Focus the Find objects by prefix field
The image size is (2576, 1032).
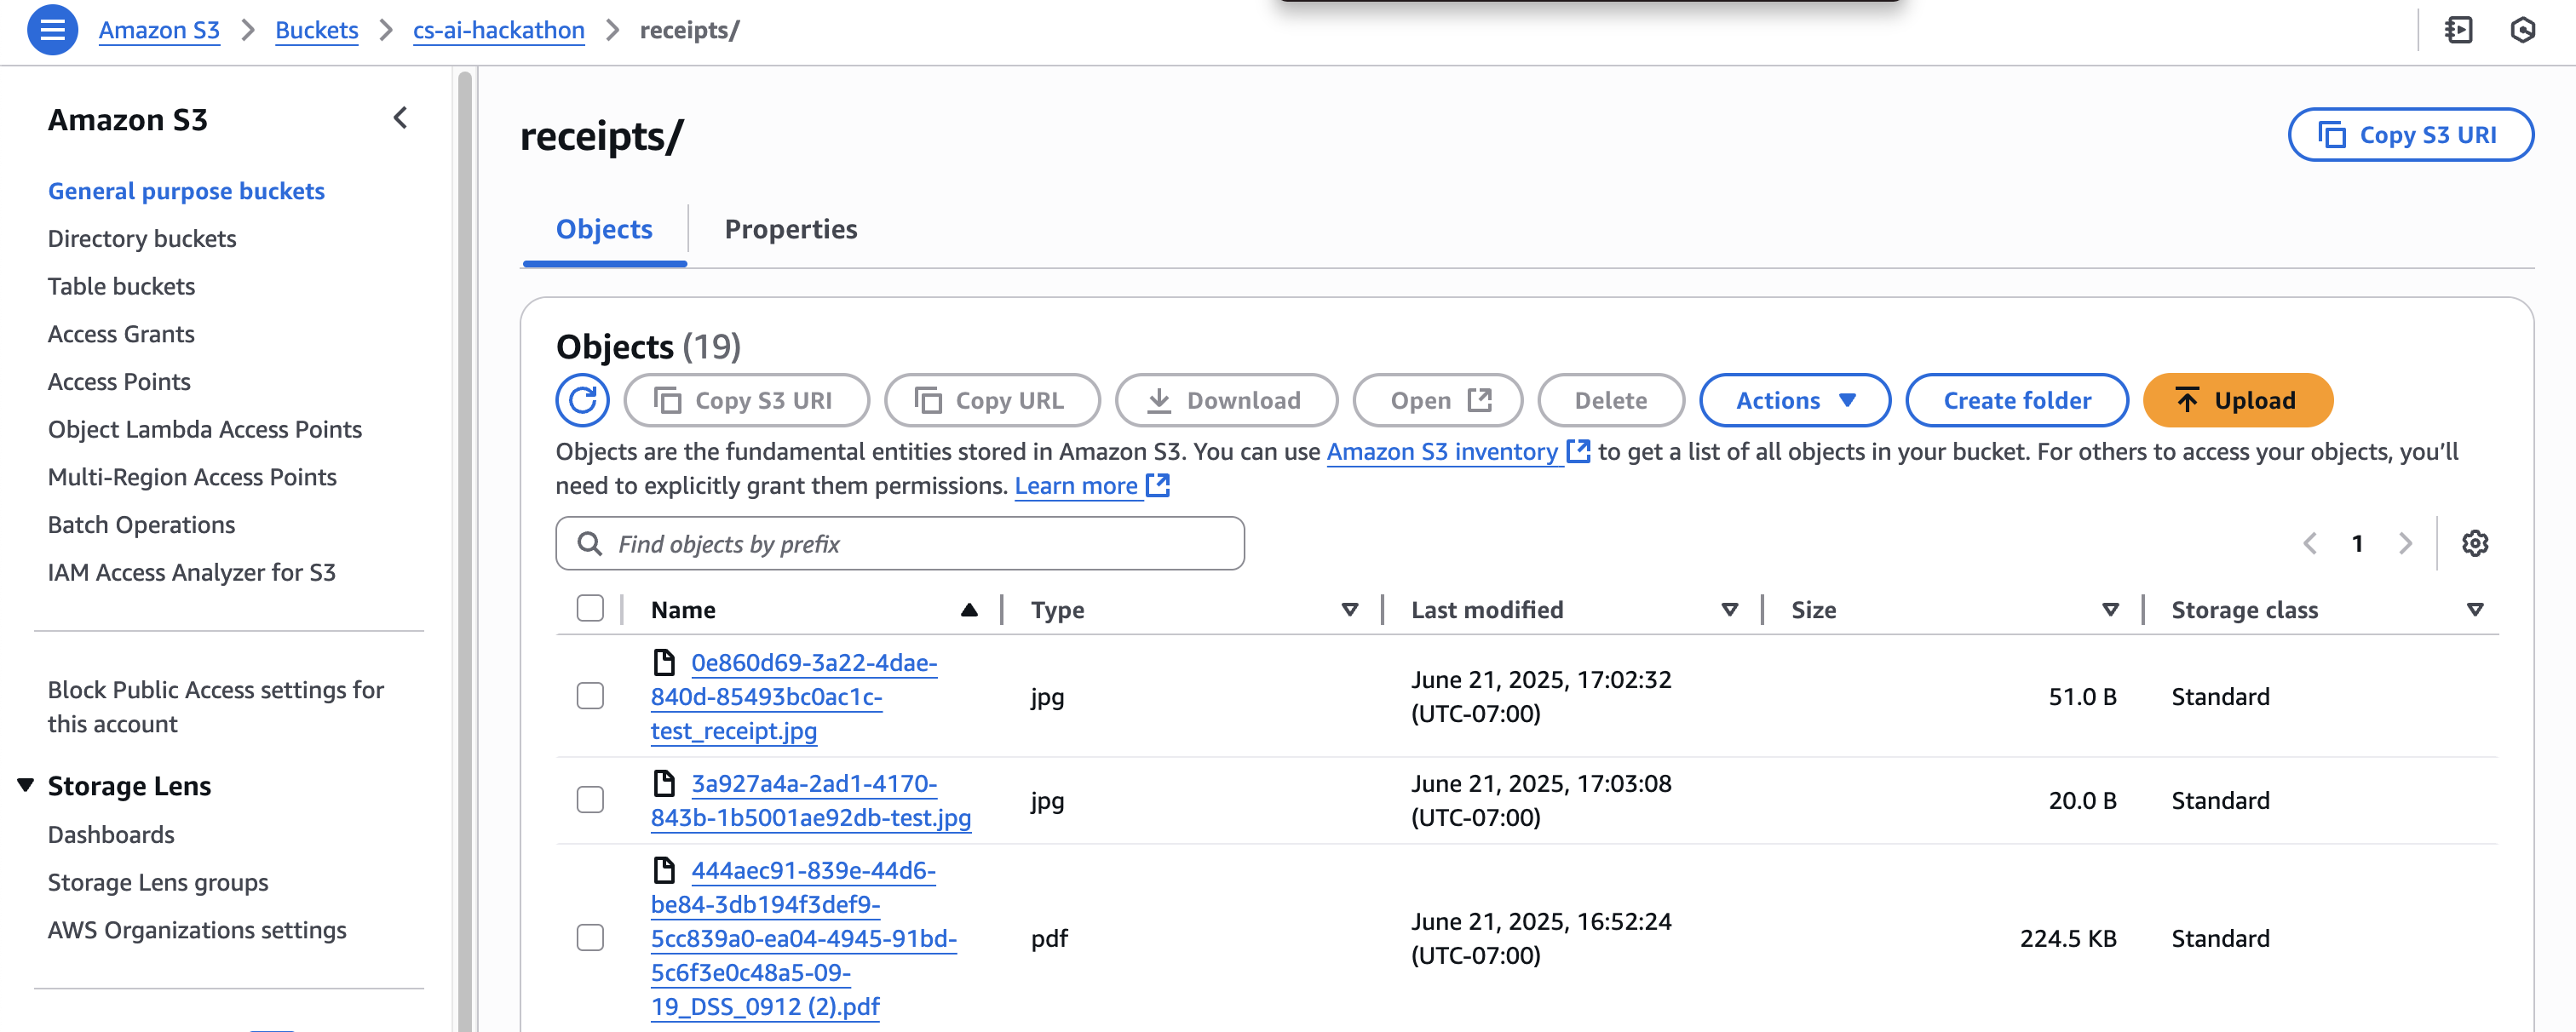pyautogui.click(x=900, y=544)
